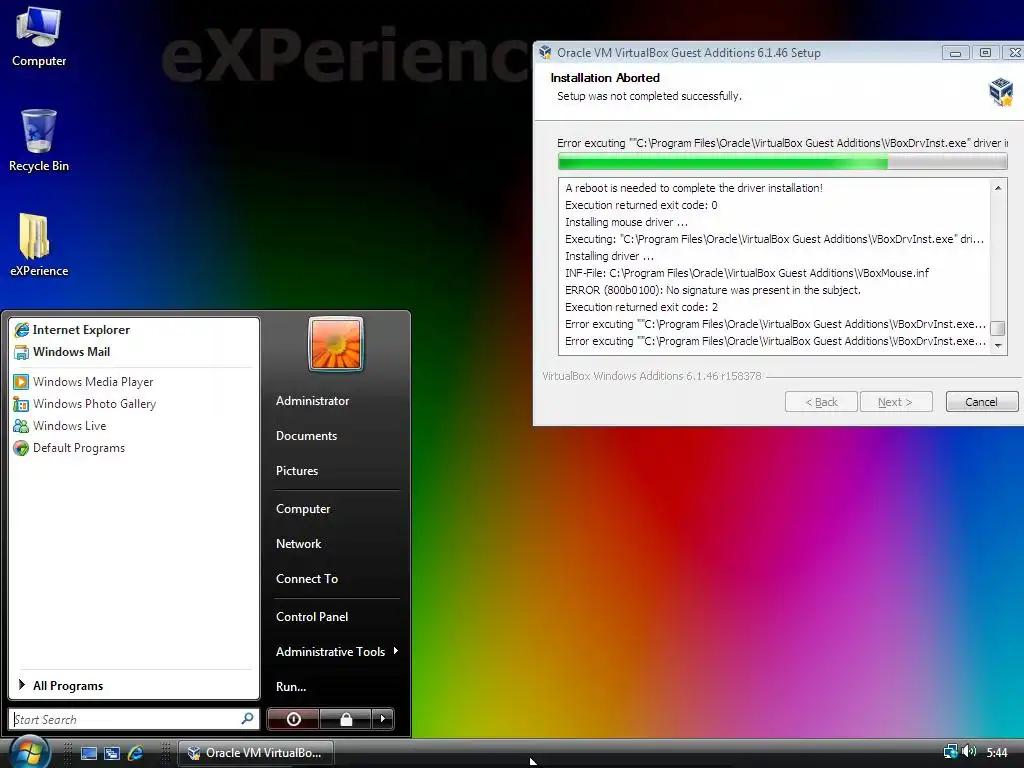Click the Next > button in Setup
1024x768 pixels.
(x=895, y=402)
